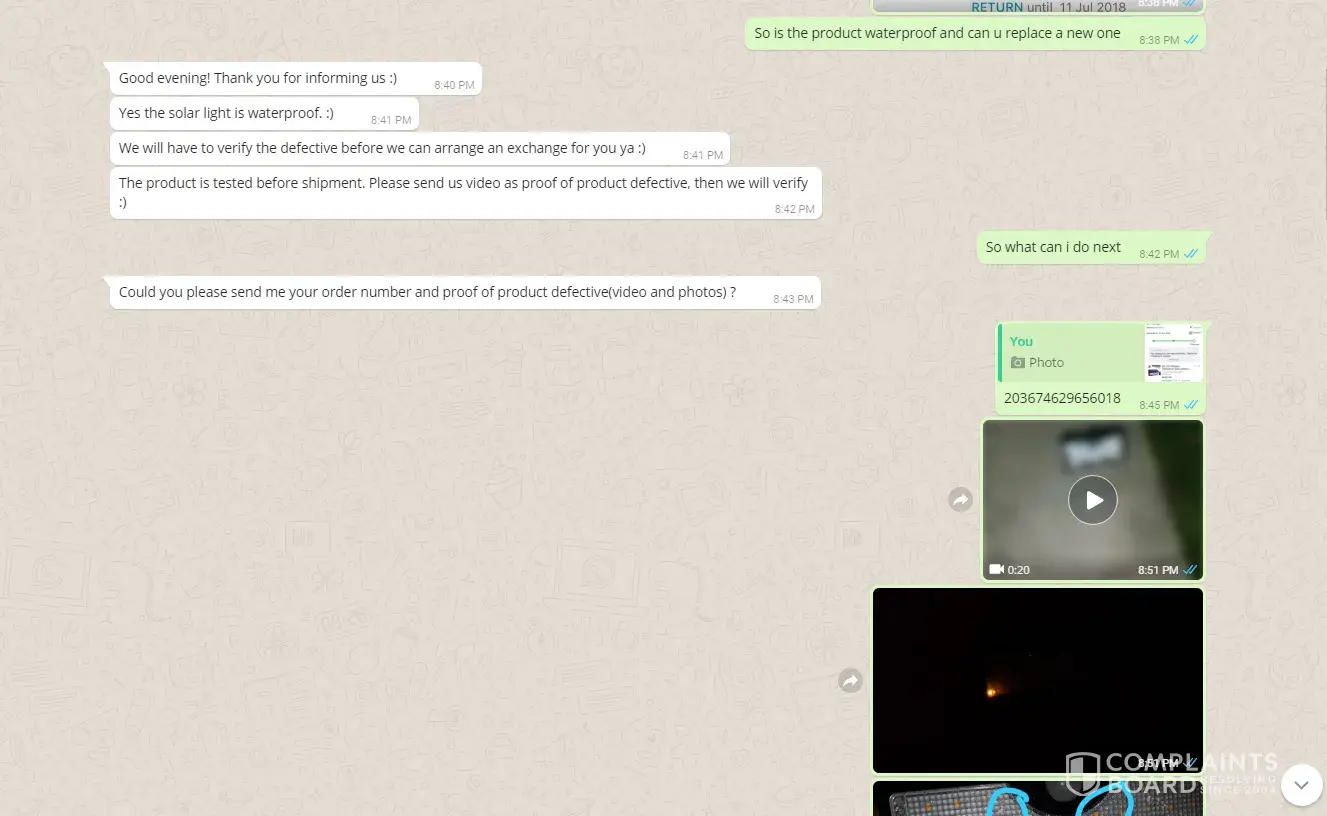Select the order number 203674629656018 message
This screenshot has height=816, width=1327.
pos(1062,398)
